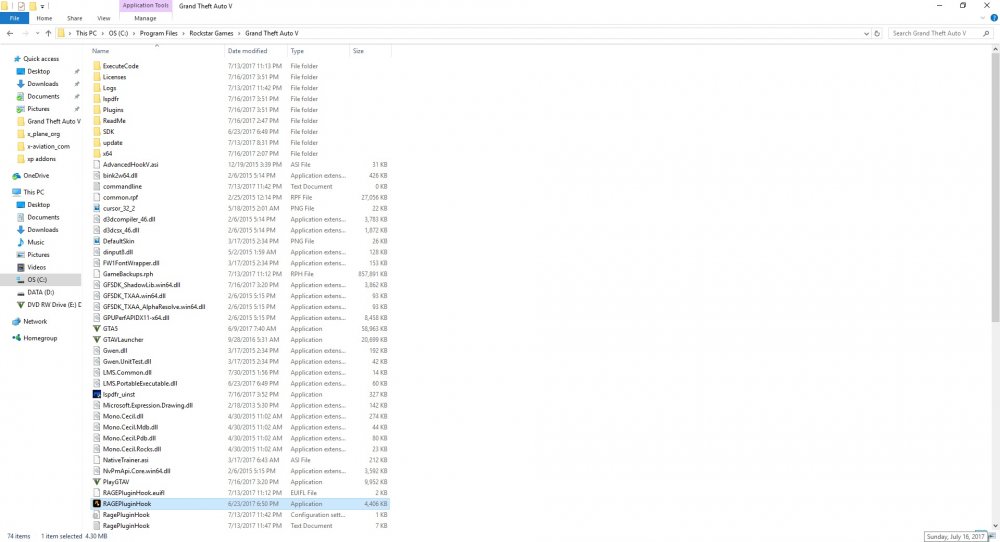Select RAGEPluginHook.eufl file
The width and height of the screenshot is (1000, 542).
[133, 493]
